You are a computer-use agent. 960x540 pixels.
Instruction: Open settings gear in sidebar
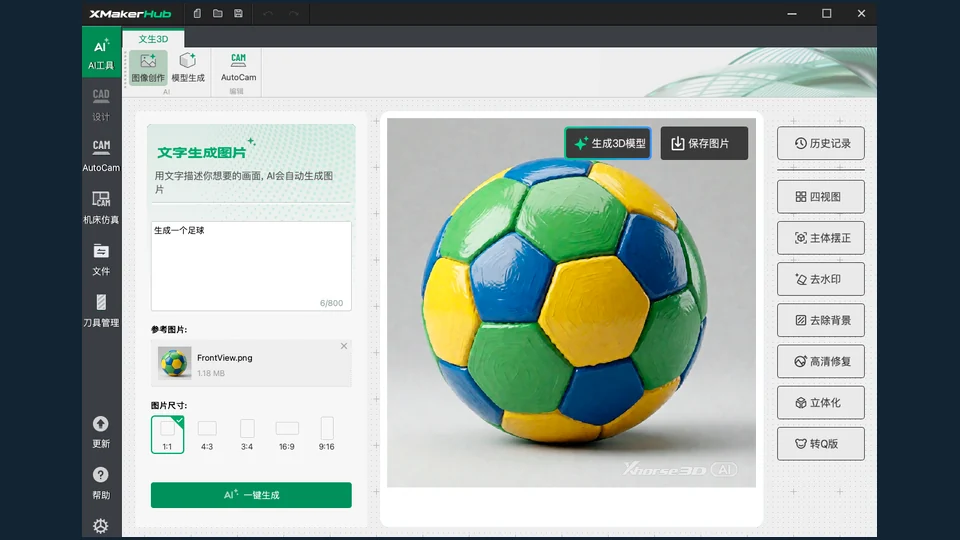coord(101,525)
